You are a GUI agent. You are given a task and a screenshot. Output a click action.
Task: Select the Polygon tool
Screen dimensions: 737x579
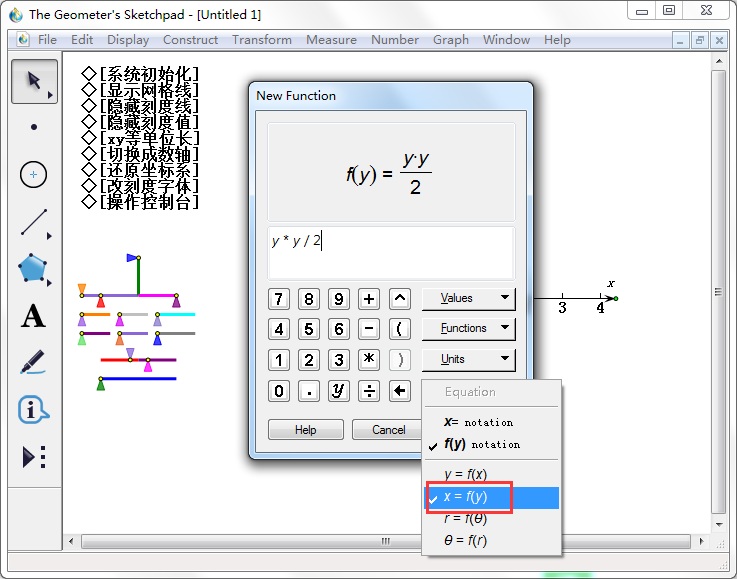[34, 268]
